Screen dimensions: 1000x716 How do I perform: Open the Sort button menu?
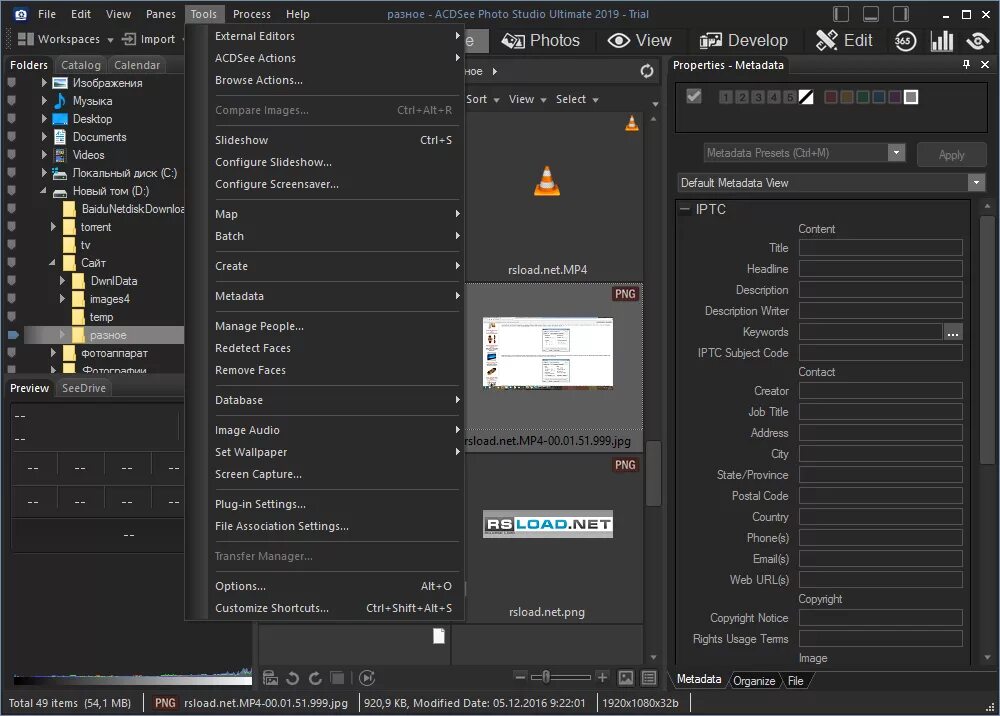482,99
